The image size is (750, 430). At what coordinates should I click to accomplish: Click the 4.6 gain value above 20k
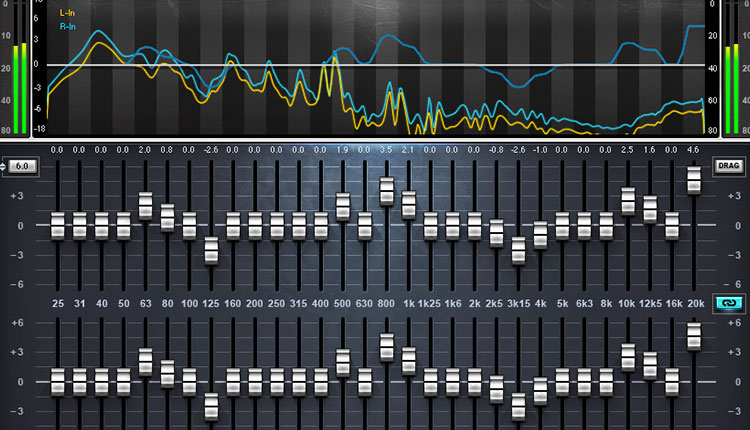(x=695, y=149)
